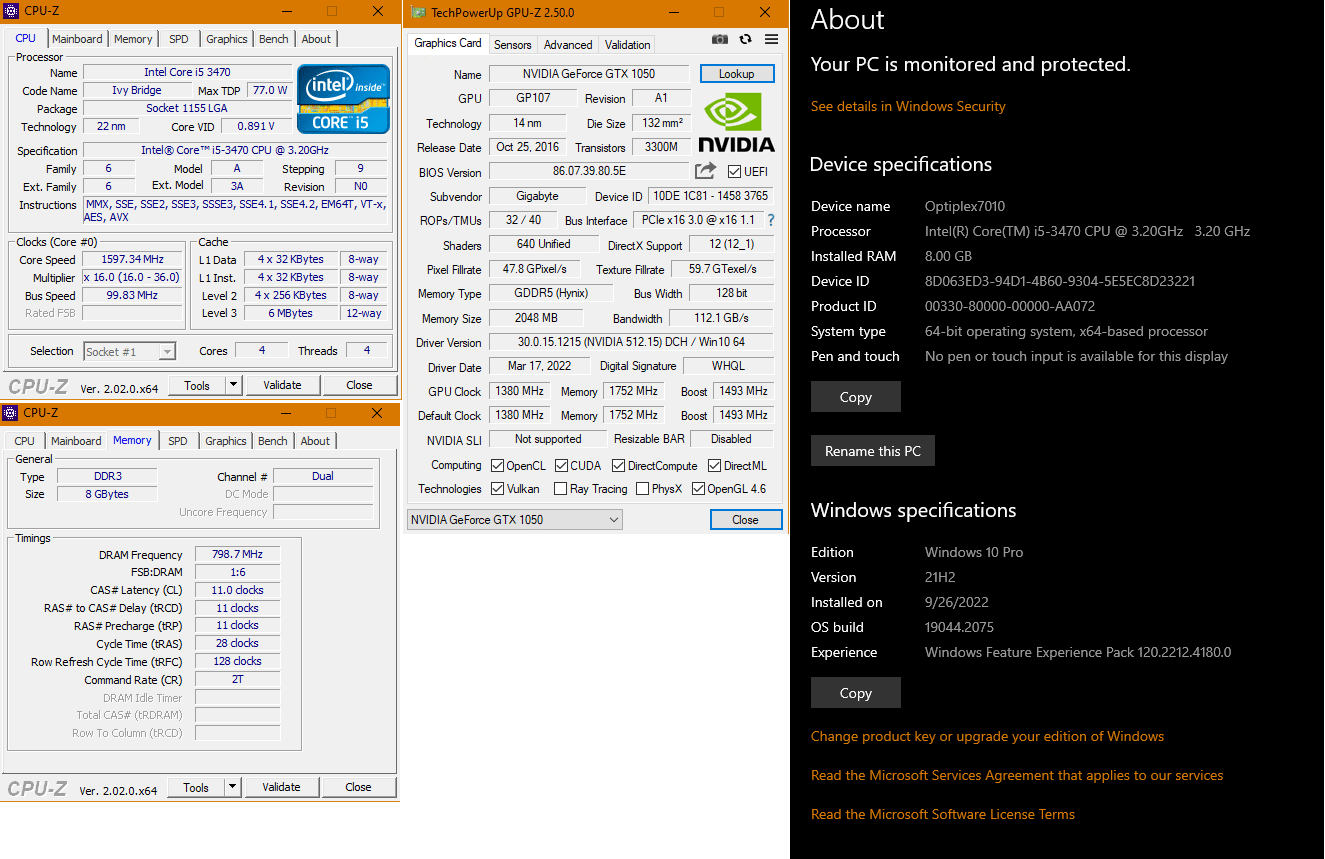This screenshot has height=859, width=1325.
Task: Click the Lookup button in GPU-Z
Action: tap(736, 74)
